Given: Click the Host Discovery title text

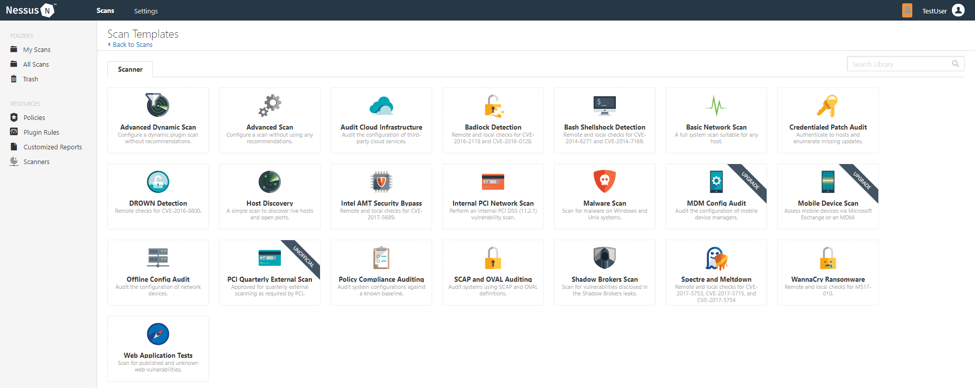Looking at the screenshot, I should tap(270, 203).
